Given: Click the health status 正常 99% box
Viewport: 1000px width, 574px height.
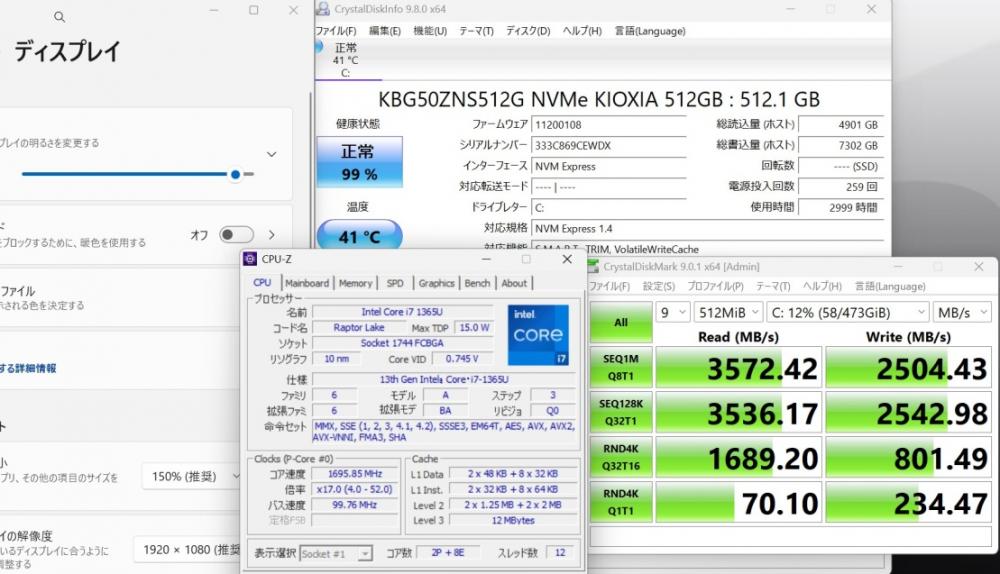Looking at the screenshot, I should [360, 162].
